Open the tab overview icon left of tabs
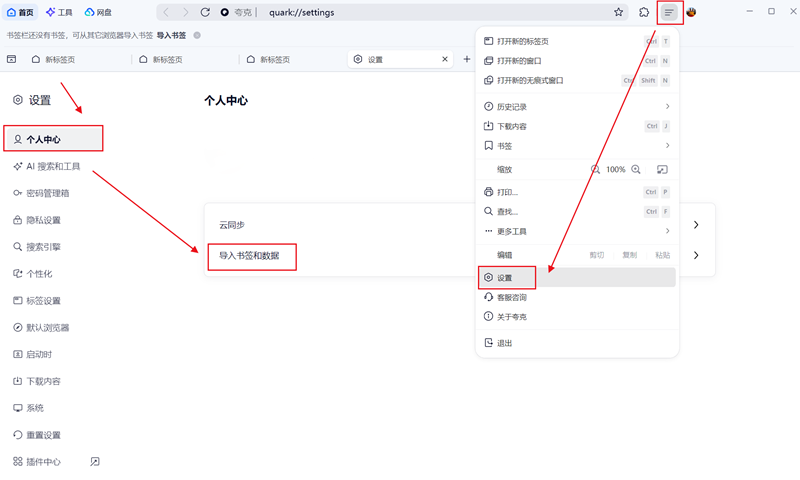This screenshot has height=480, width=800. tap(11, 59)
